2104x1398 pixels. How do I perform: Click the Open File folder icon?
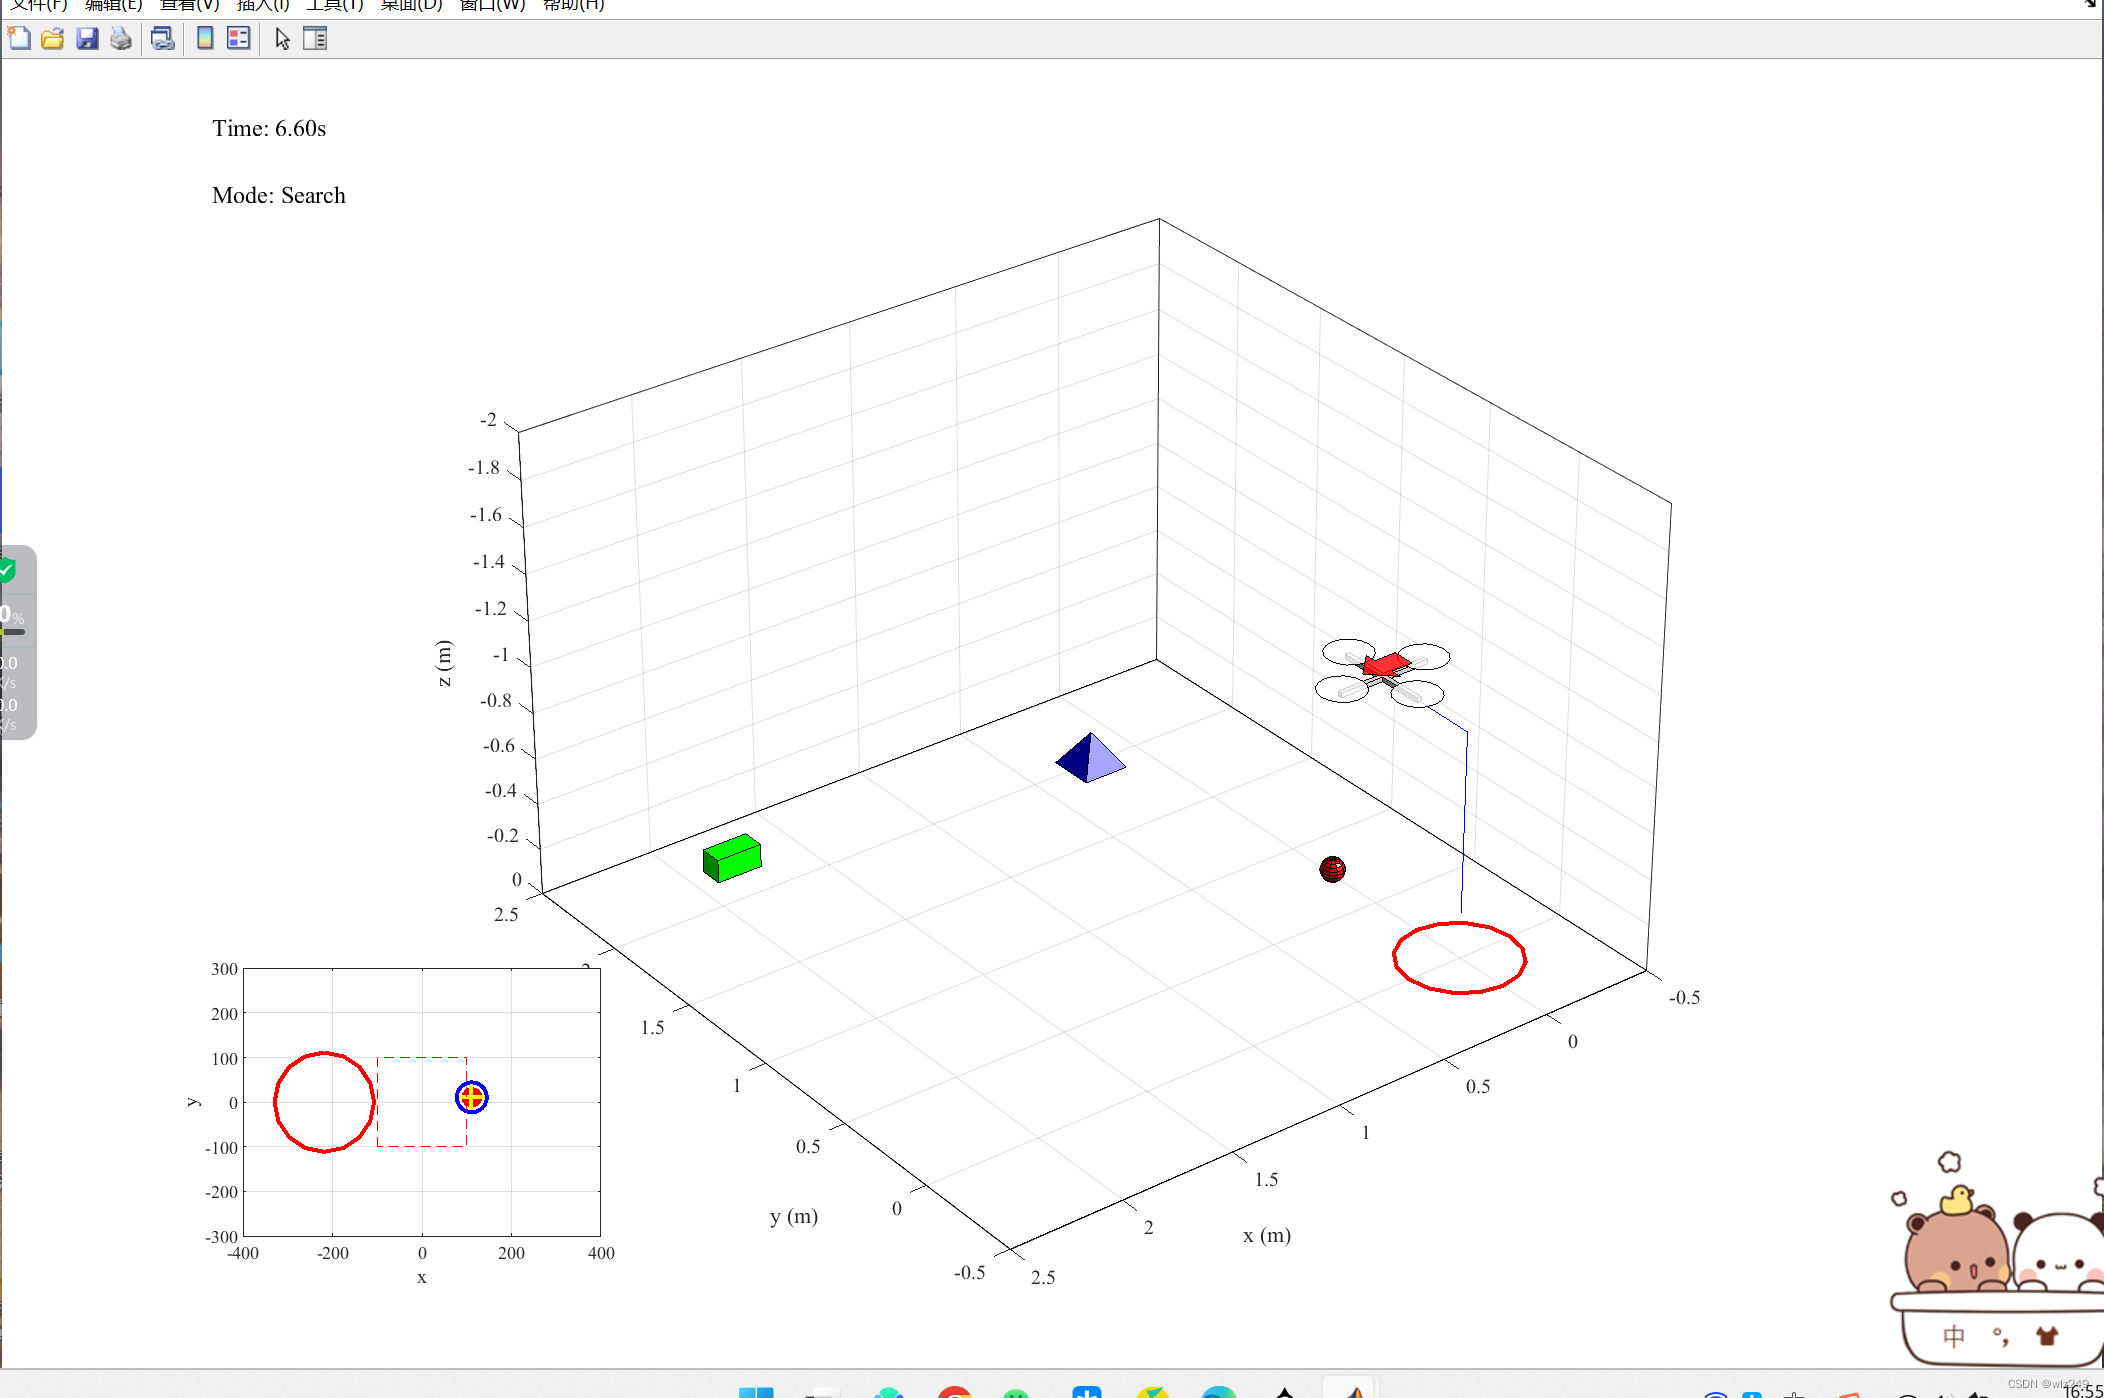[x=53, y=39]
